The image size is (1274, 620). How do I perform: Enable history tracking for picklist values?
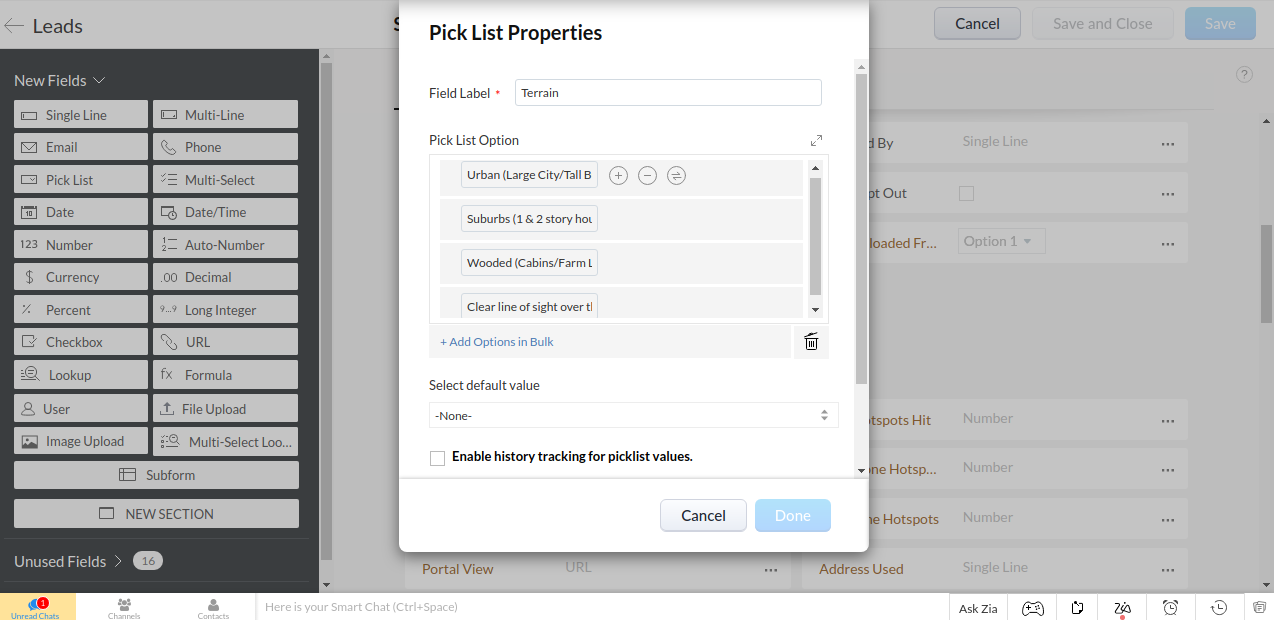click(x=437, y=458)
